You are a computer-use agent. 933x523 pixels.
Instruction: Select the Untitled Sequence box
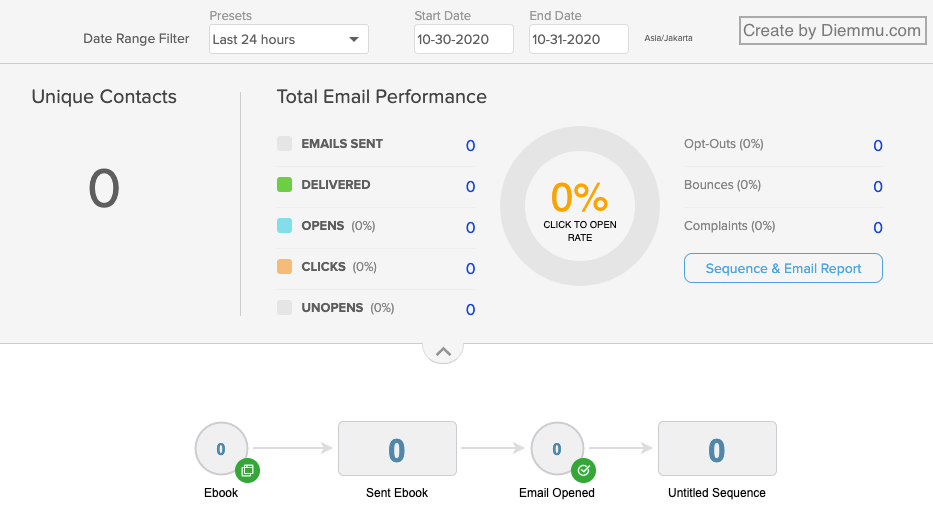click(717, 449)
